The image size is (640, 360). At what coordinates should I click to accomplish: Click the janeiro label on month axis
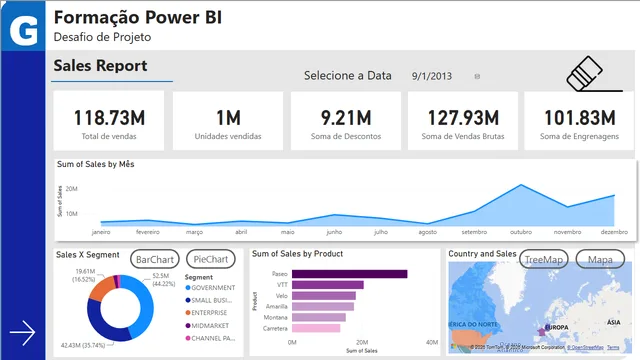coord(101,232)
